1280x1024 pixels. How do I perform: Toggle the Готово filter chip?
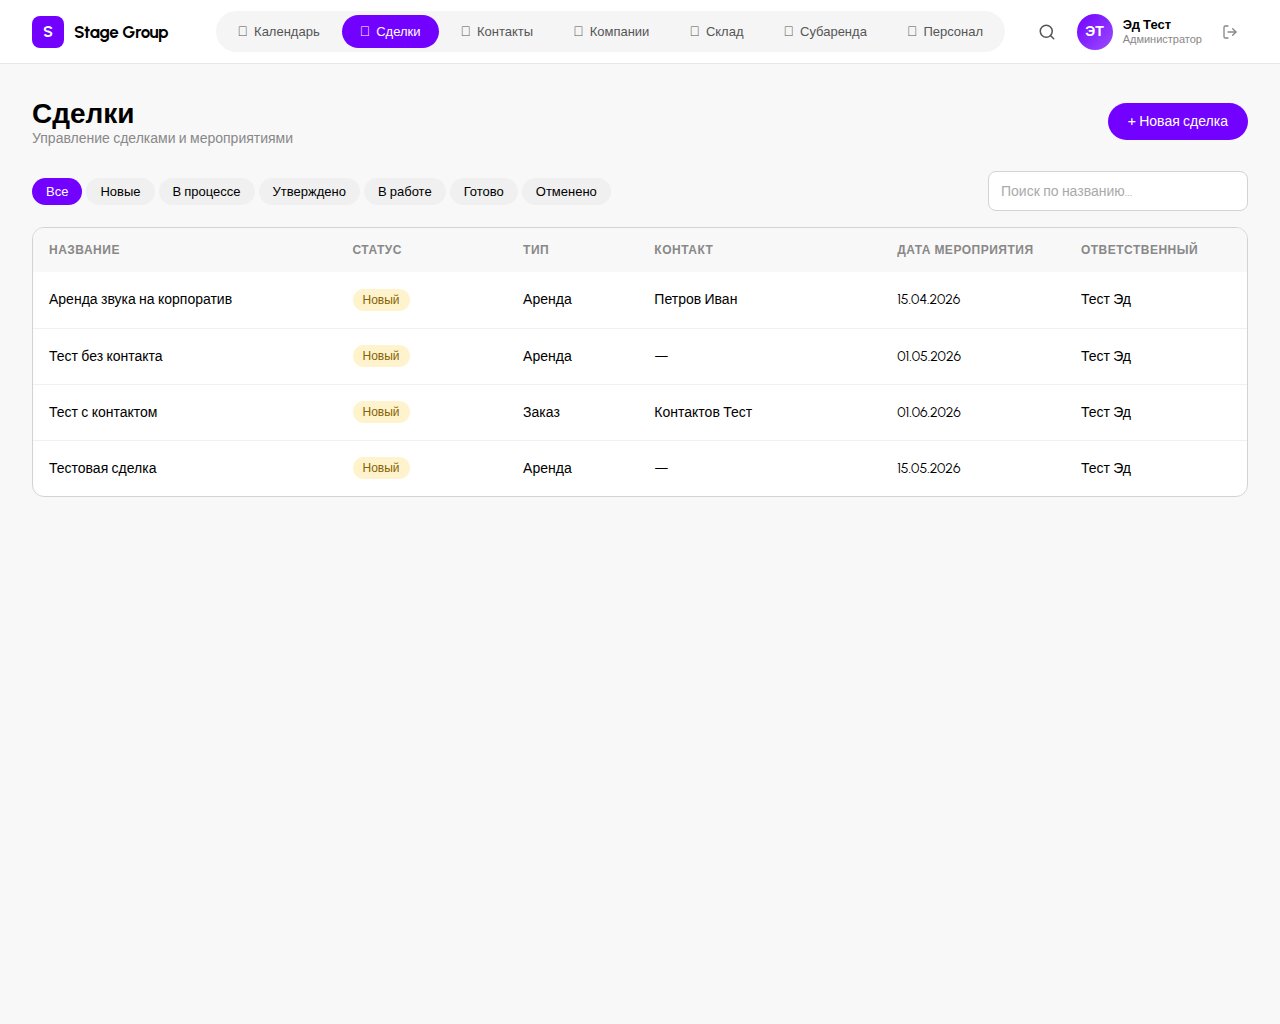[x=483, y=191]
